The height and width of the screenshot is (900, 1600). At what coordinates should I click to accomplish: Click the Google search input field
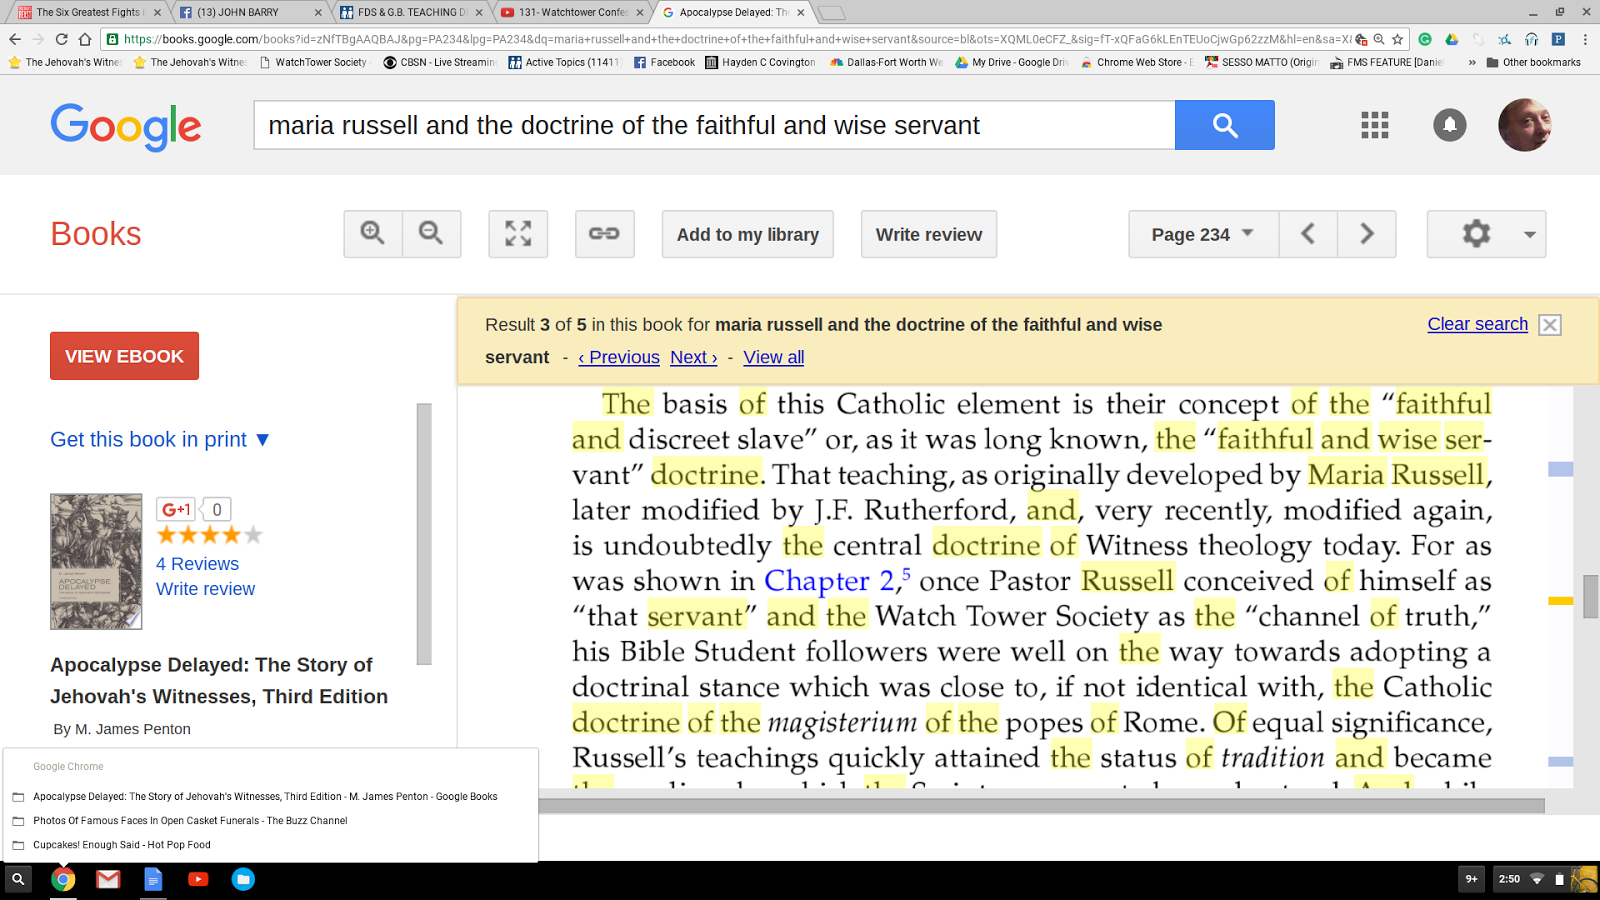[x=715, y=125]
